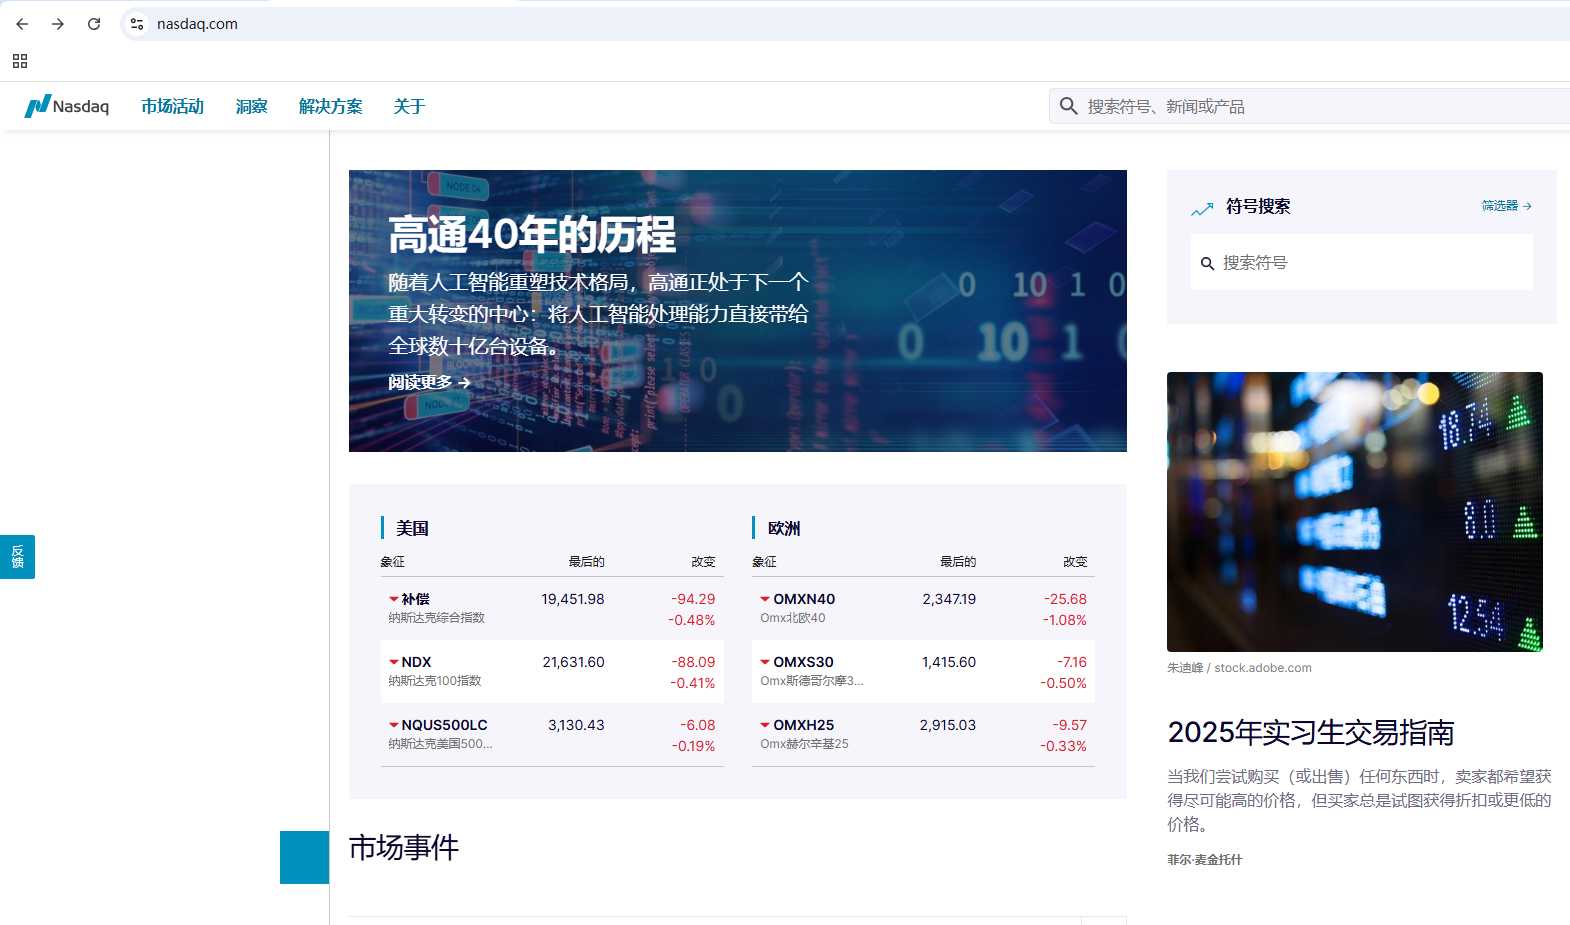This screenshot has width=1570, height=925.
Task: Go to the Nasdaq logo home link
Action: pos(67,106)
